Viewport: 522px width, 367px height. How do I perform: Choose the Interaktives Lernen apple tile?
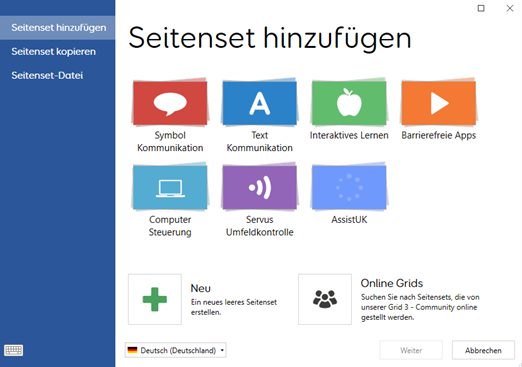click(x=349, y=103)
